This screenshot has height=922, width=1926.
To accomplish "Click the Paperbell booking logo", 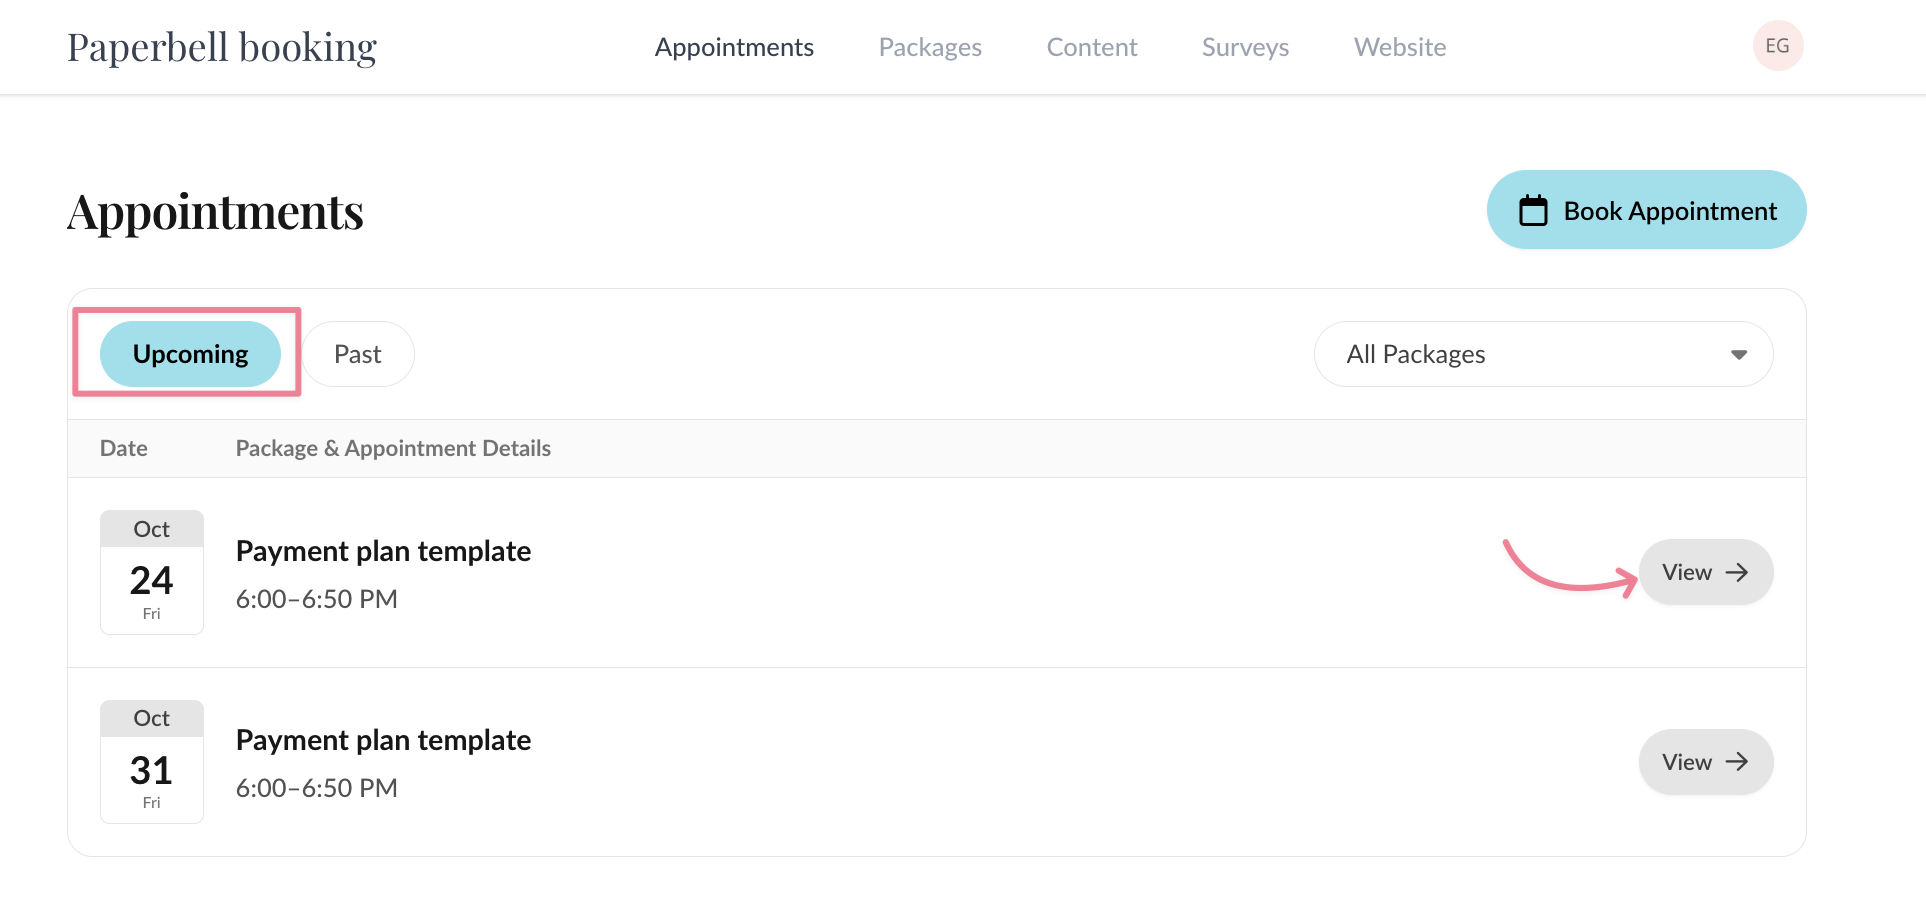I will pyautogui.click(x=222, y=47).
